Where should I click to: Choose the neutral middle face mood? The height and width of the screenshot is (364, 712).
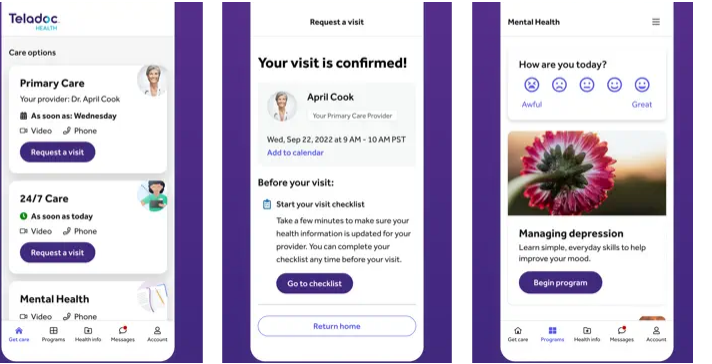point(587,85)
